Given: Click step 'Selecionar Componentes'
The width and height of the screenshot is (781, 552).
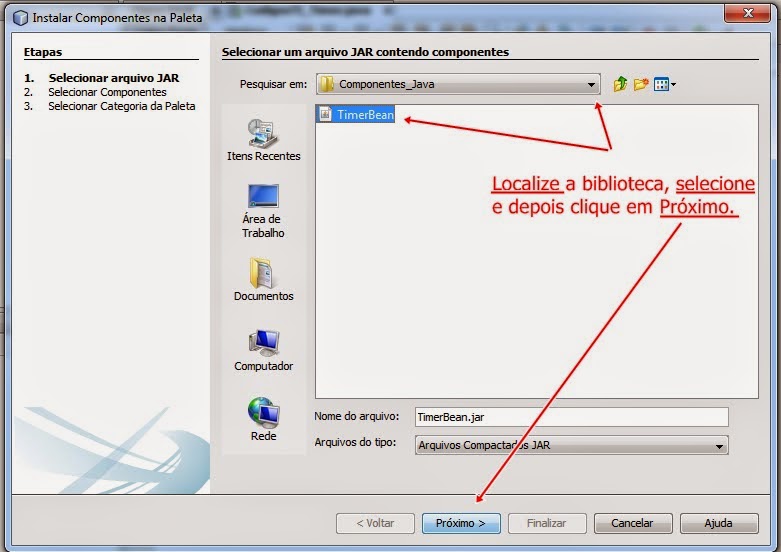Looking at the screenshot, I should click(107, 92).
